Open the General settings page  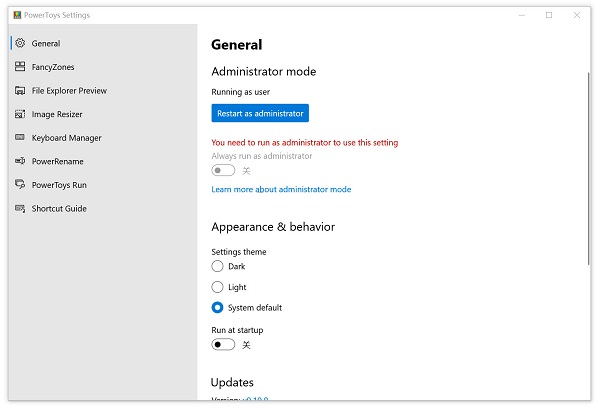103,43
